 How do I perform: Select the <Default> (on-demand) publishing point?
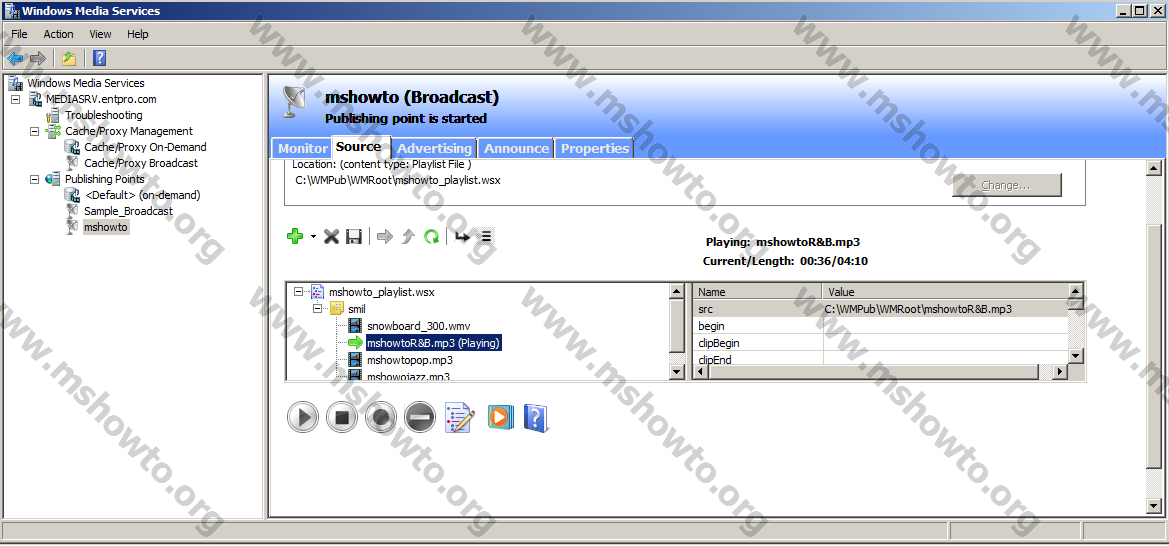142,195
